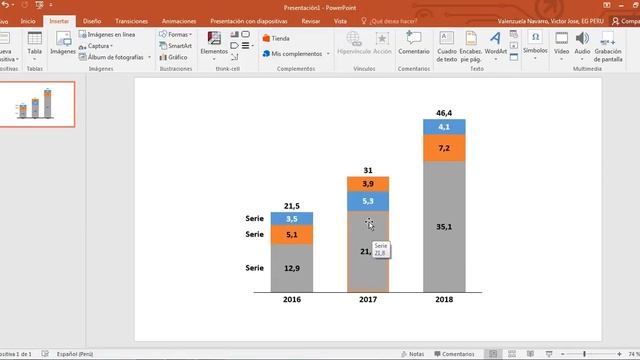Click Mis complementos
The image size is (640, 360).
pyautogui.click(x=293, y=53)
